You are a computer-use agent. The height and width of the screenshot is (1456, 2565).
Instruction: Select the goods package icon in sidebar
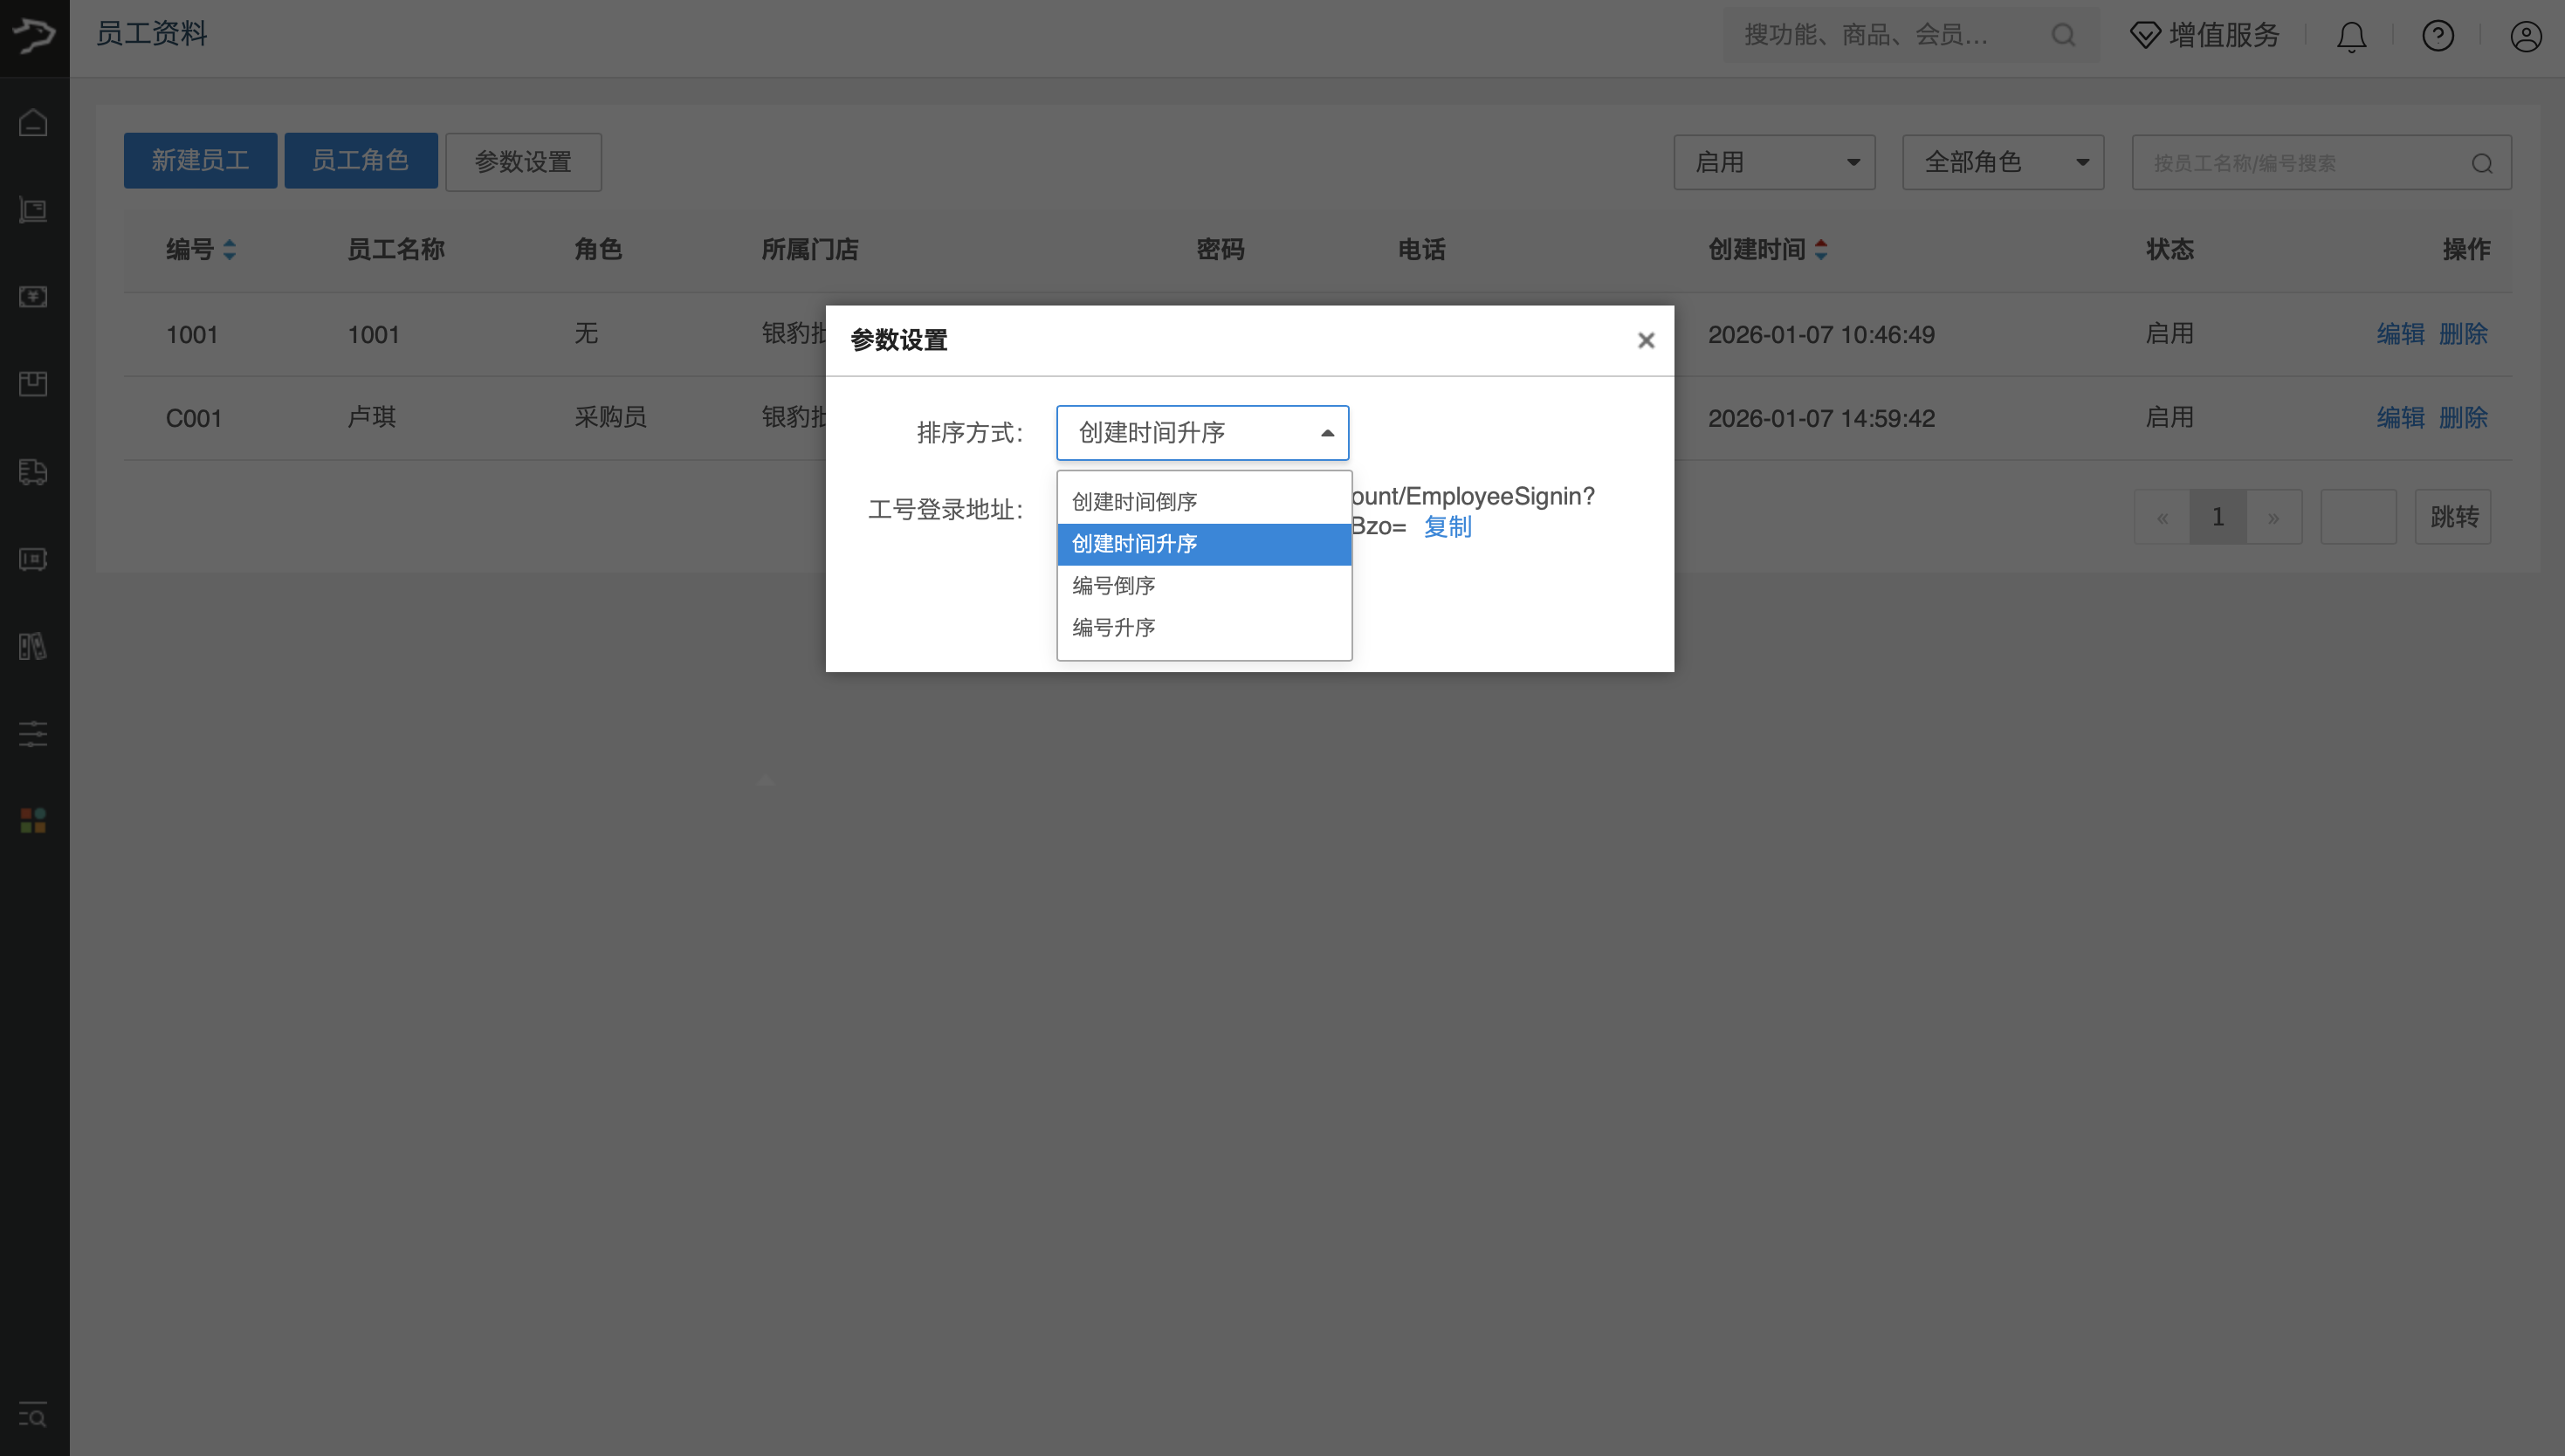point(33,384)
